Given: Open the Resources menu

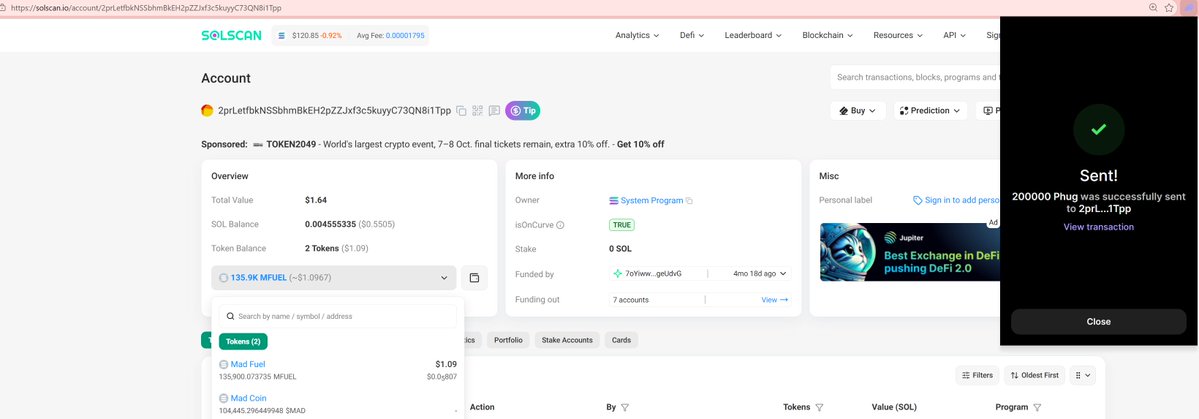Looking at the screenshot, I should tap(898, 35).
